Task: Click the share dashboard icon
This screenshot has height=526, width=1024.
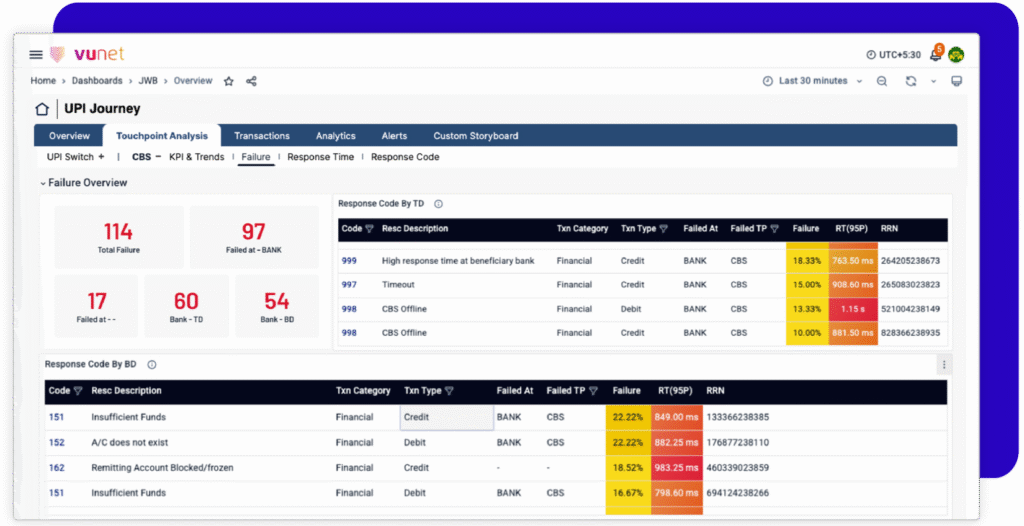Action: [x=251, y=81]
